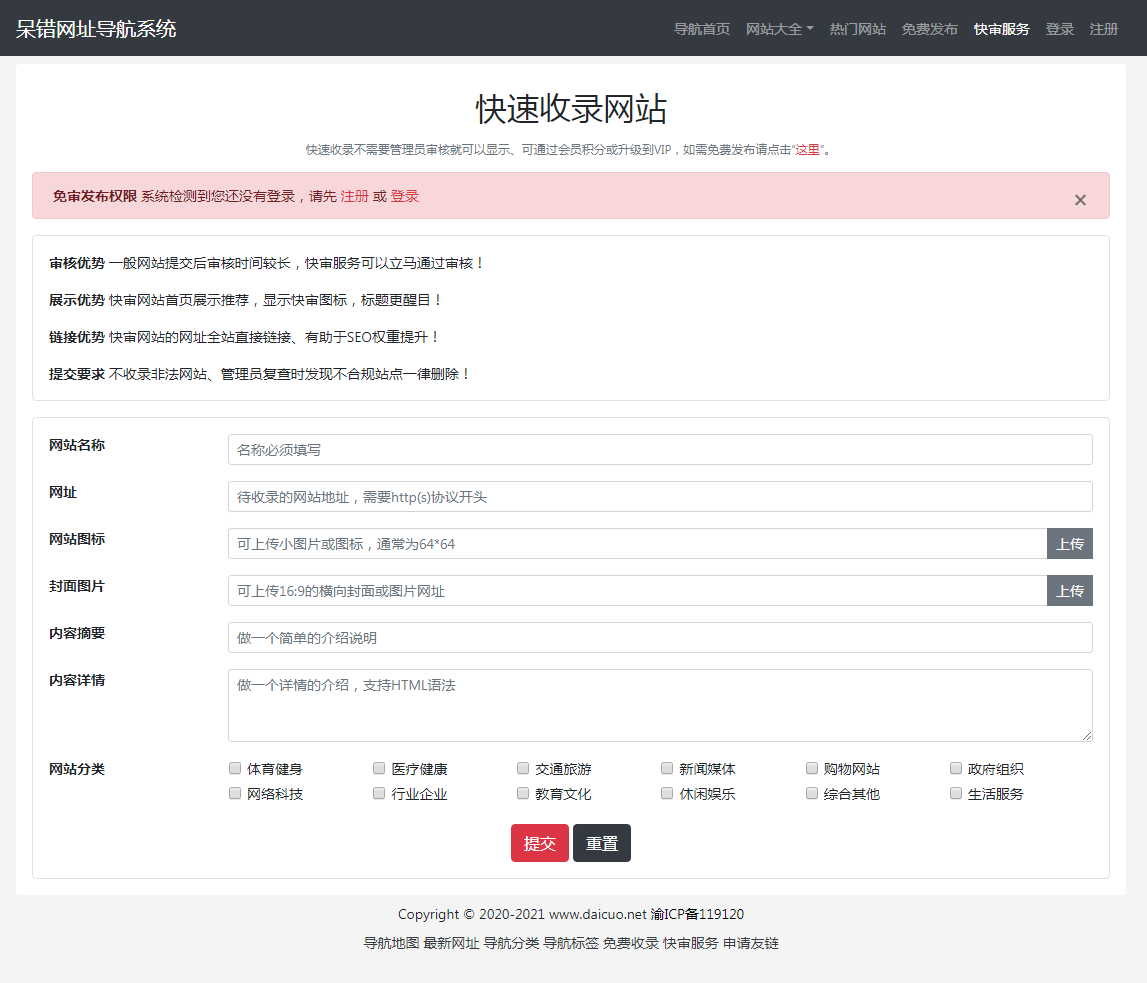Open the 免费发布 navigation link
This screenshot has height=983, width=1147.
click(x=929, y=29)
